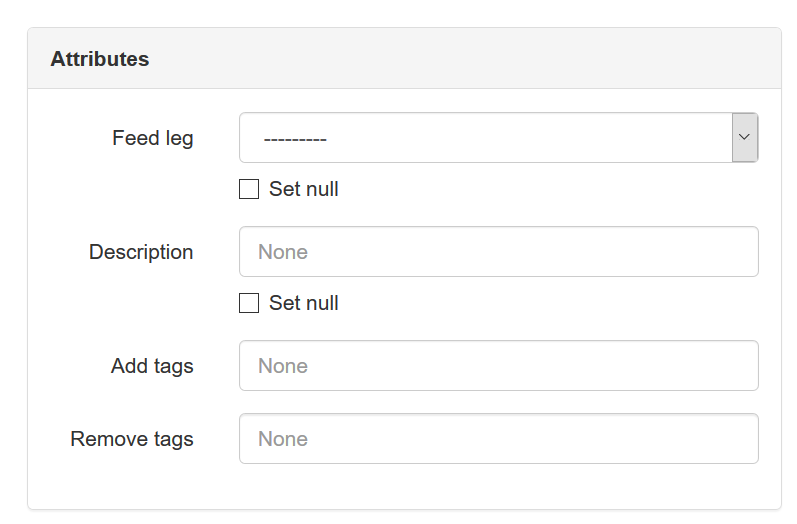Click None placeholder in Add tags
The width and height of the screenshot is (797, 524).
[283, 366]
